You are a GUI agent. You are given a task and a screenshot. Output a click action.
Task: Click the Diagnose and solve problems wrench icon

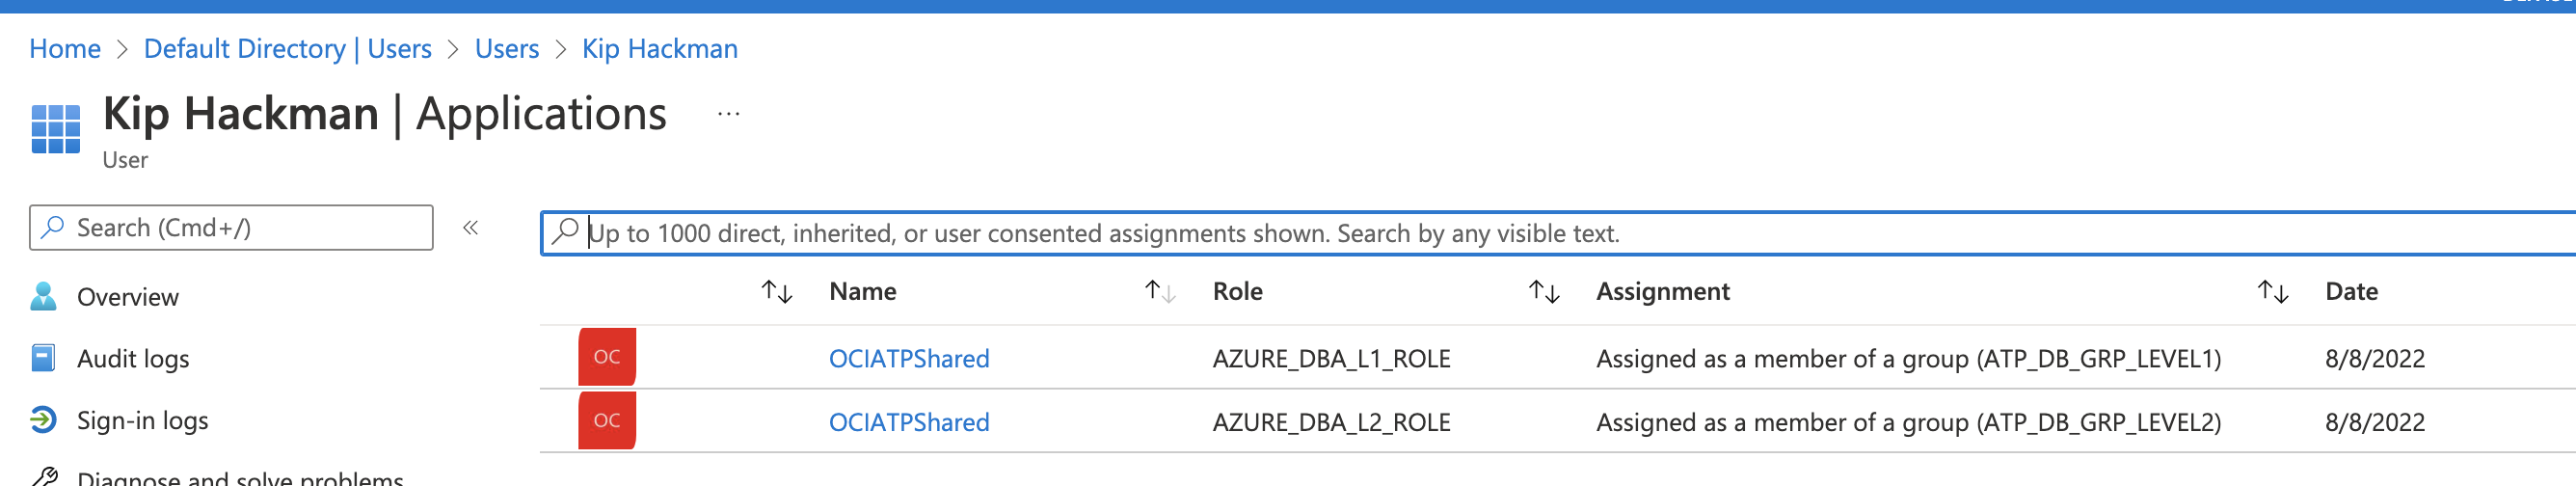45,477
